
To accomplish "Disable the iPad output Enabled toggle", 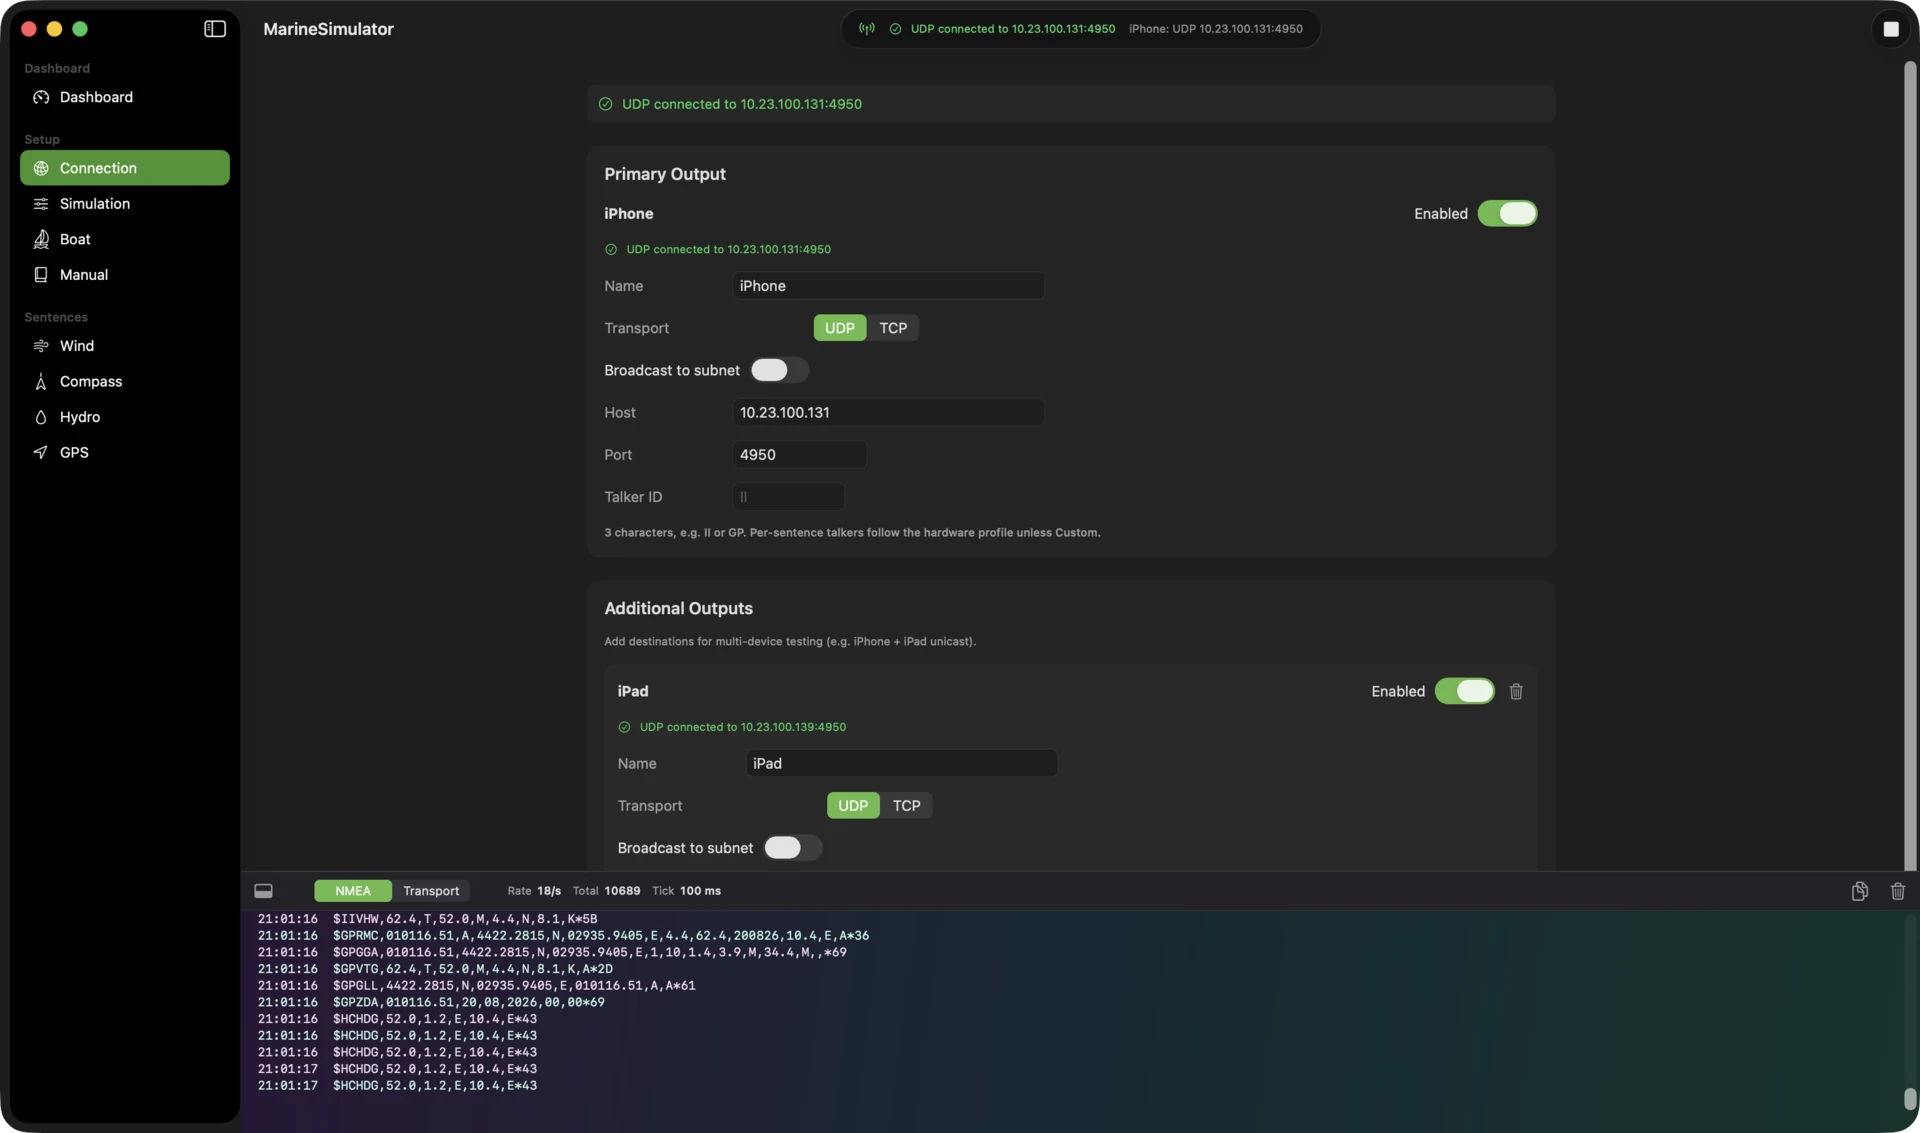I will [1464, 691].
